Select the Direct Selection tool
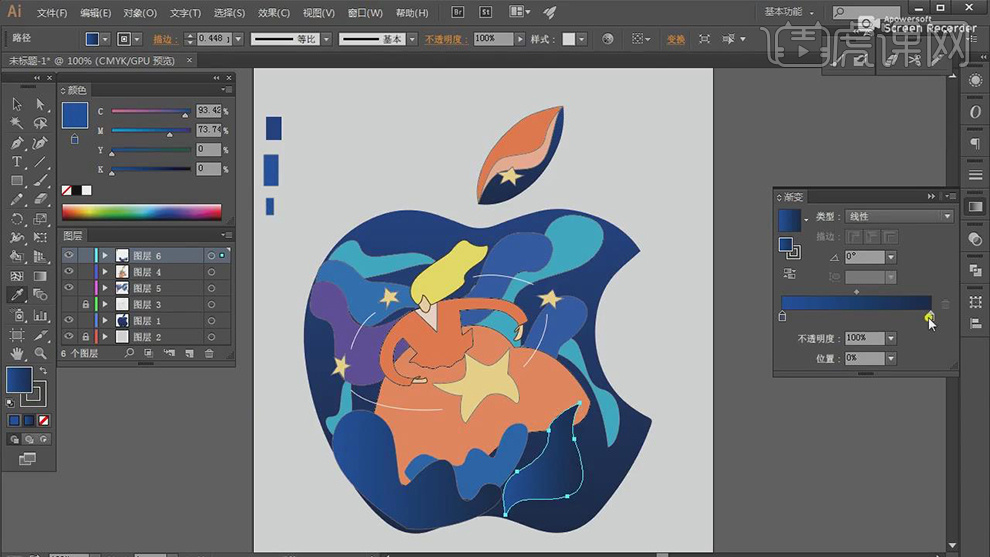This screenshot has height=557, width=990. (40, 104)
